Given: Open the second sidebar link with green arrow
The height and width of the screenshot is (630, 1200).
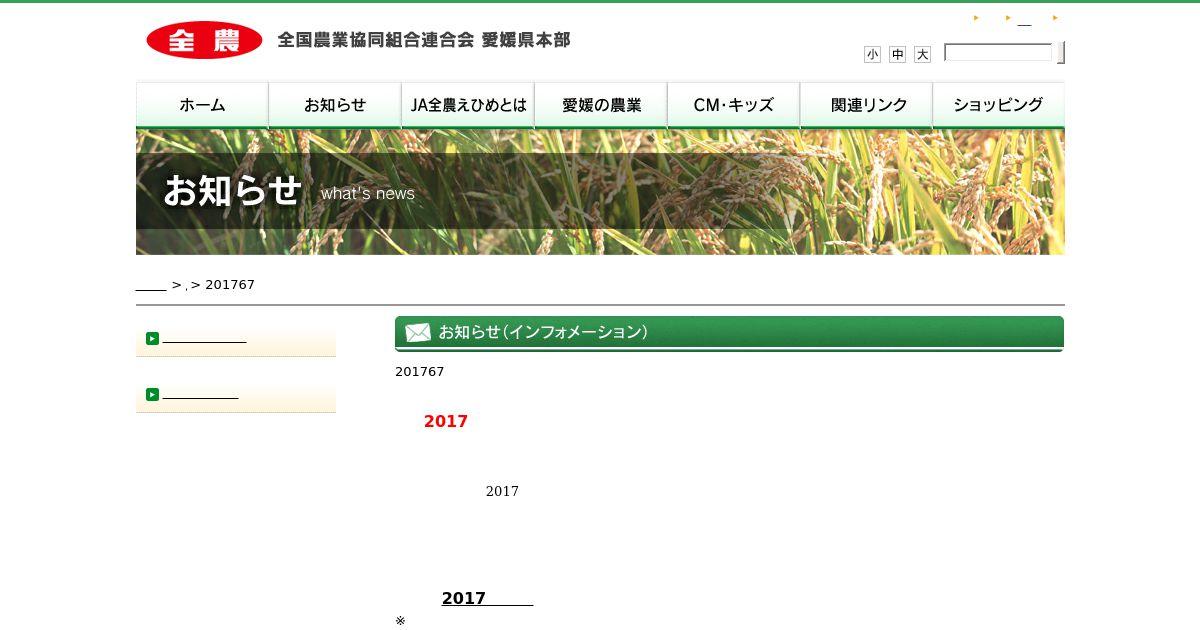Looking at the screenshot, I should coord(200,395).
